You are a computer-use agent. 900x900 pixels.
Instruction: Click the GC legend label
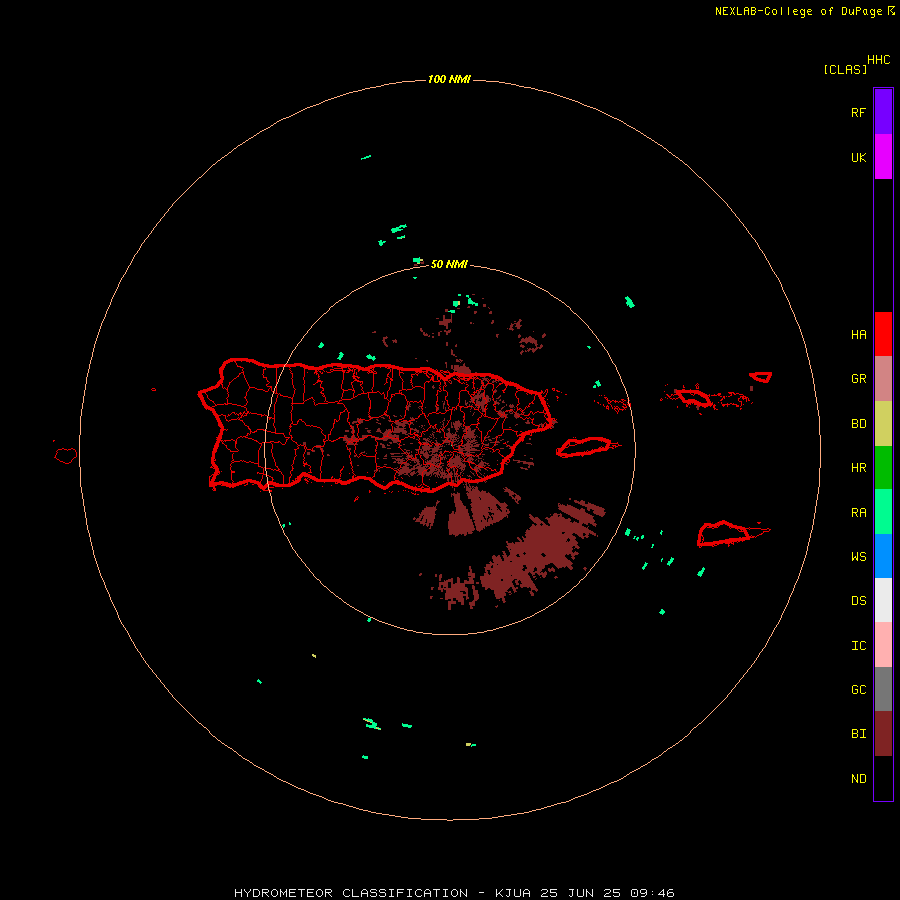(x=858, y=689)
